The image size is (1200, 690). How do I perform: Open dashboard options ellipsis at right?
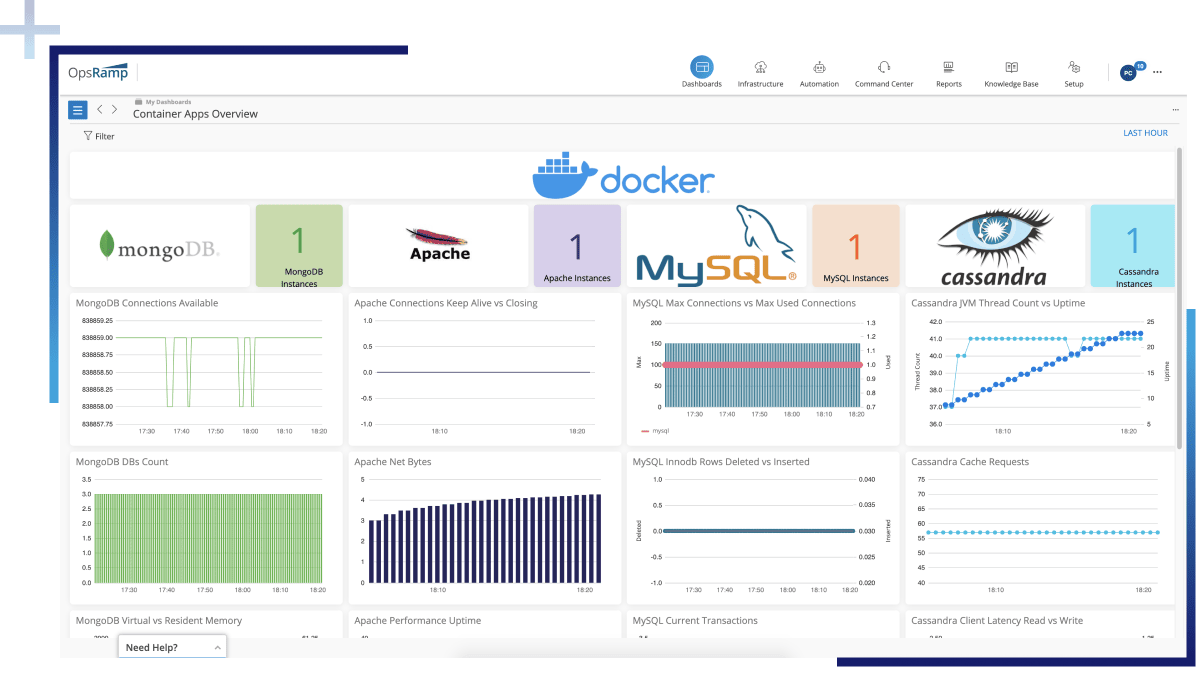(x=1175, y=109)
